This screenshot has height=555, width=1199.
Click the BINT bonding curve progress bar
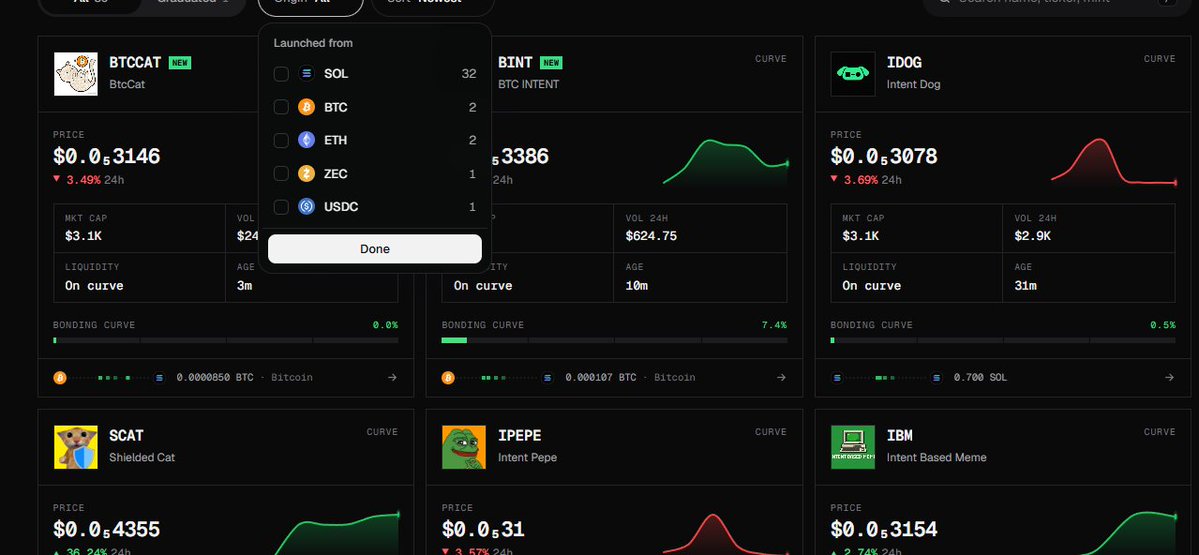[614, 340]
